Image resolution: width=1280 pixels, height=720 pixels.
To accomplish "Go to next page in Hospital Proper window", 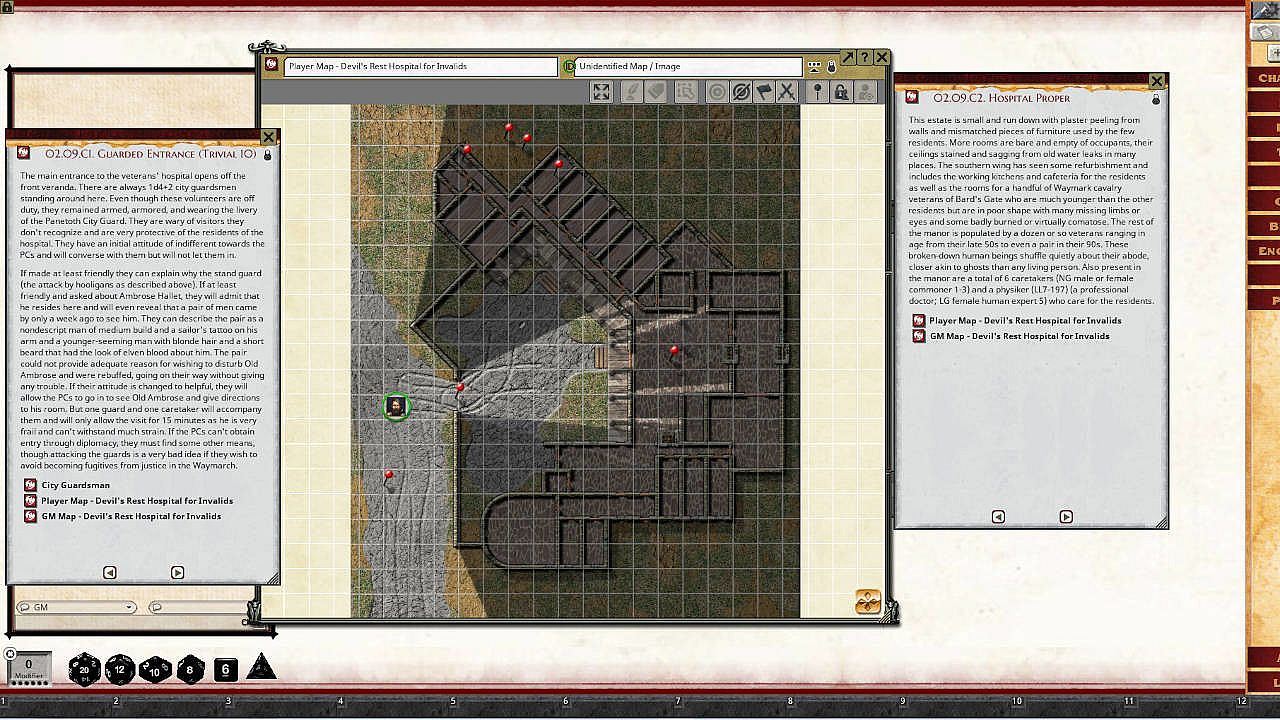I will [1066, 517].
